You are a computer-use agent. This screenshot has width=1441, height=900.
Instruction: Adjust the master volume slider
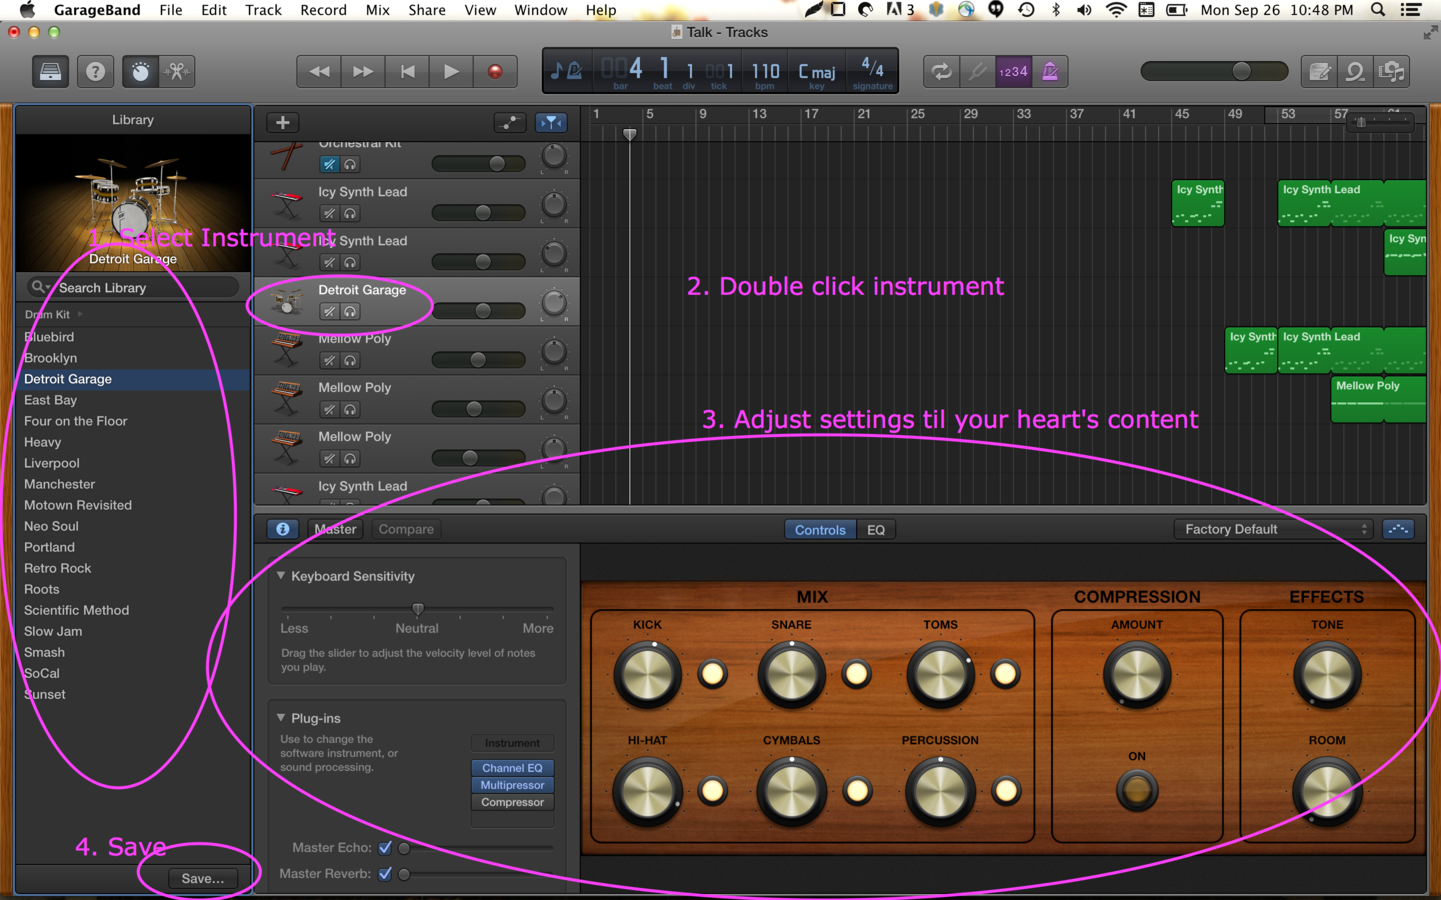pos(1214,71)
